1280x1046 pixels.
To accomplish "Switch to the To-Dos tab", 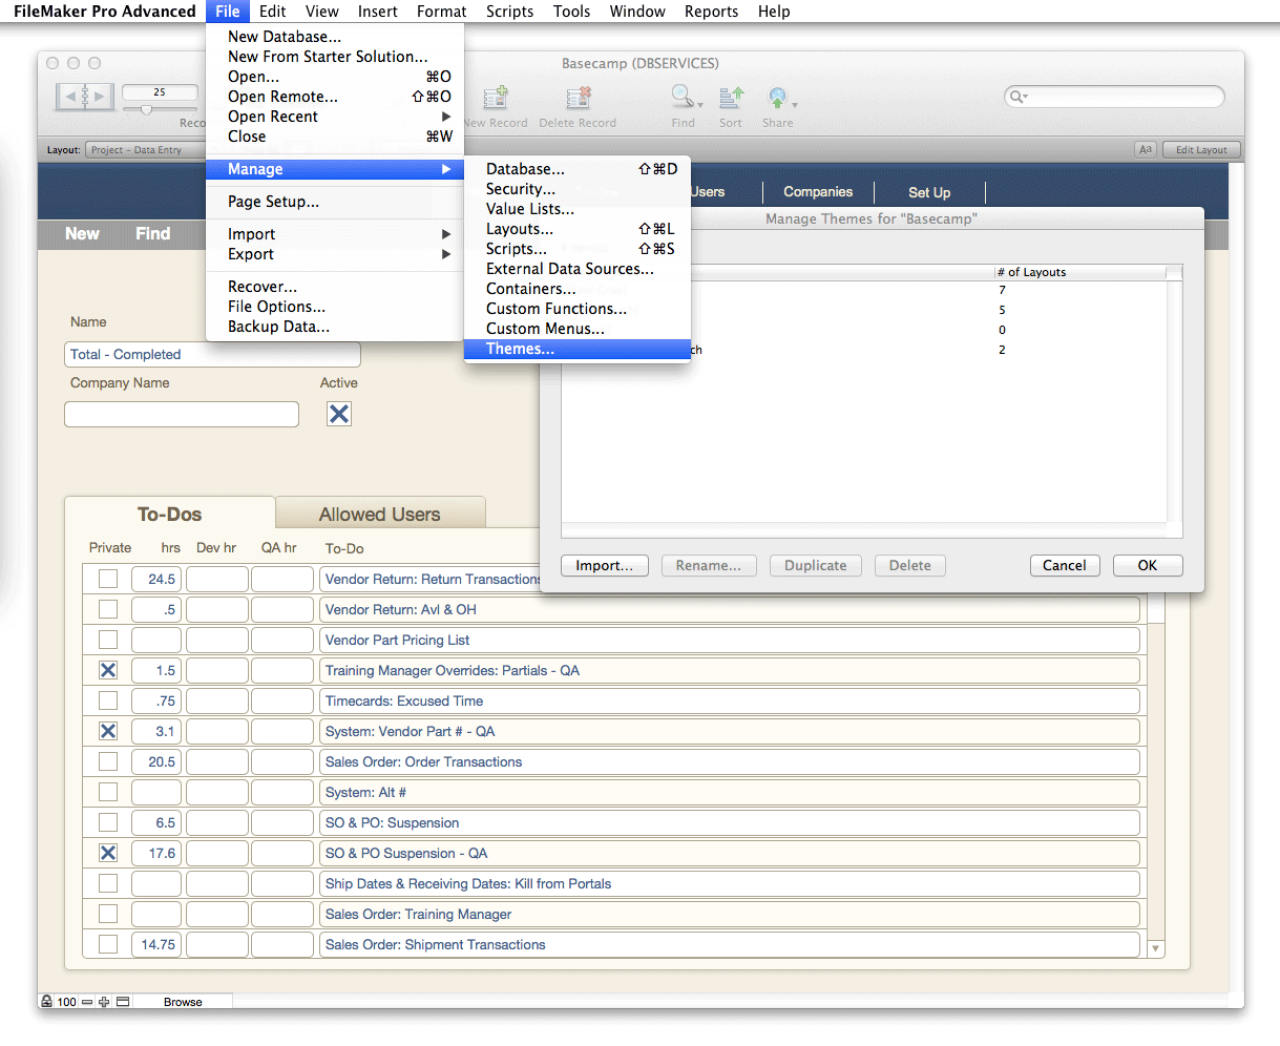I will [170, 514].
